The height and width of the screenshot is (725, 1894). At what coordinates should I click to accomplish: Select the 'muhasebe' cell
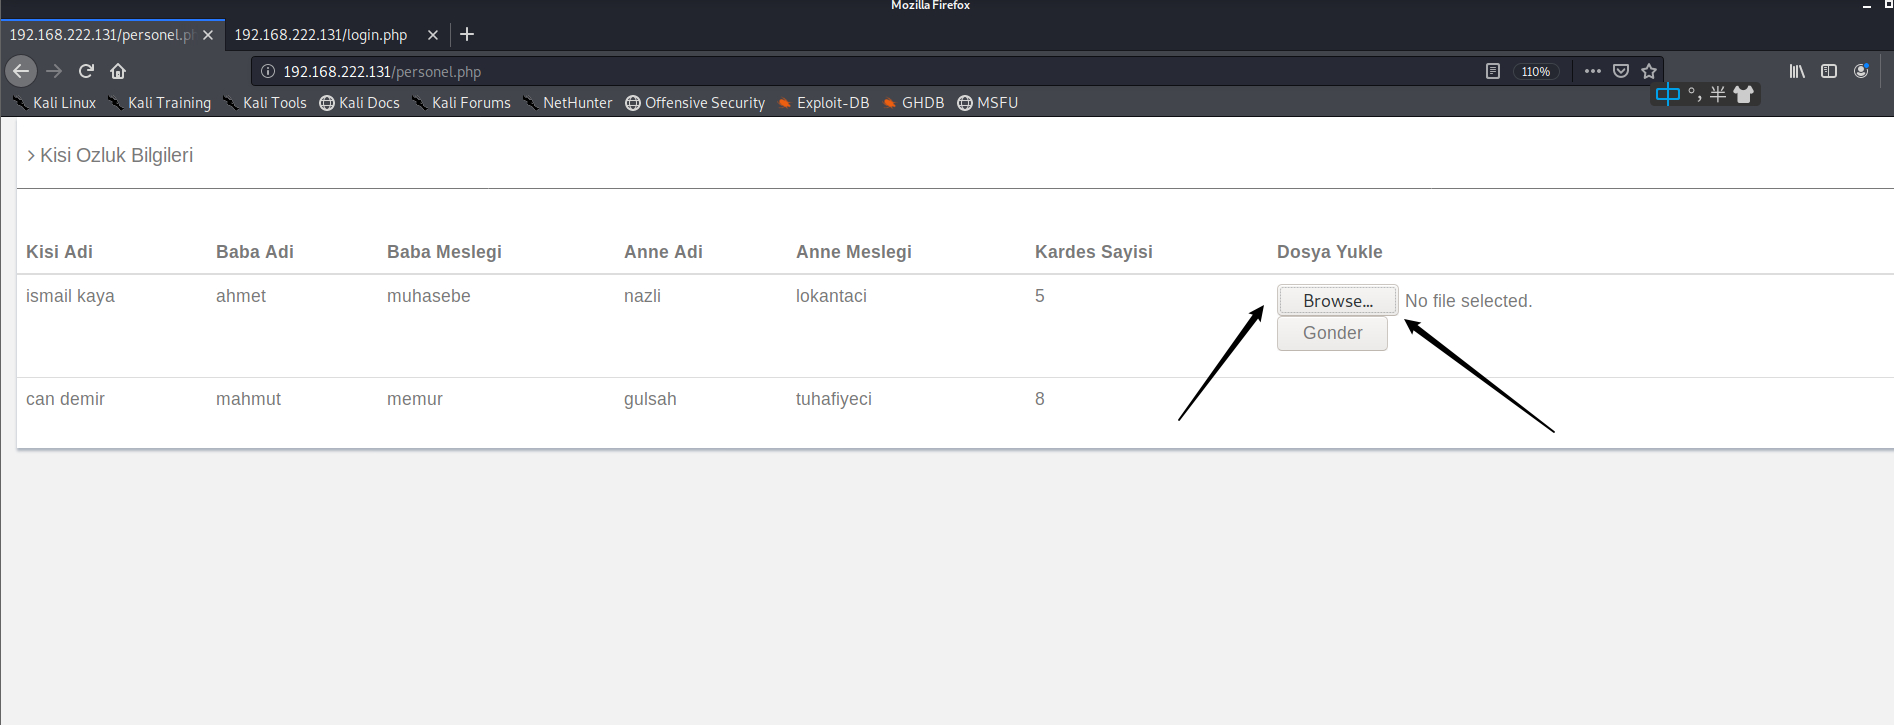pyautogui.click(x=428, y=296)
